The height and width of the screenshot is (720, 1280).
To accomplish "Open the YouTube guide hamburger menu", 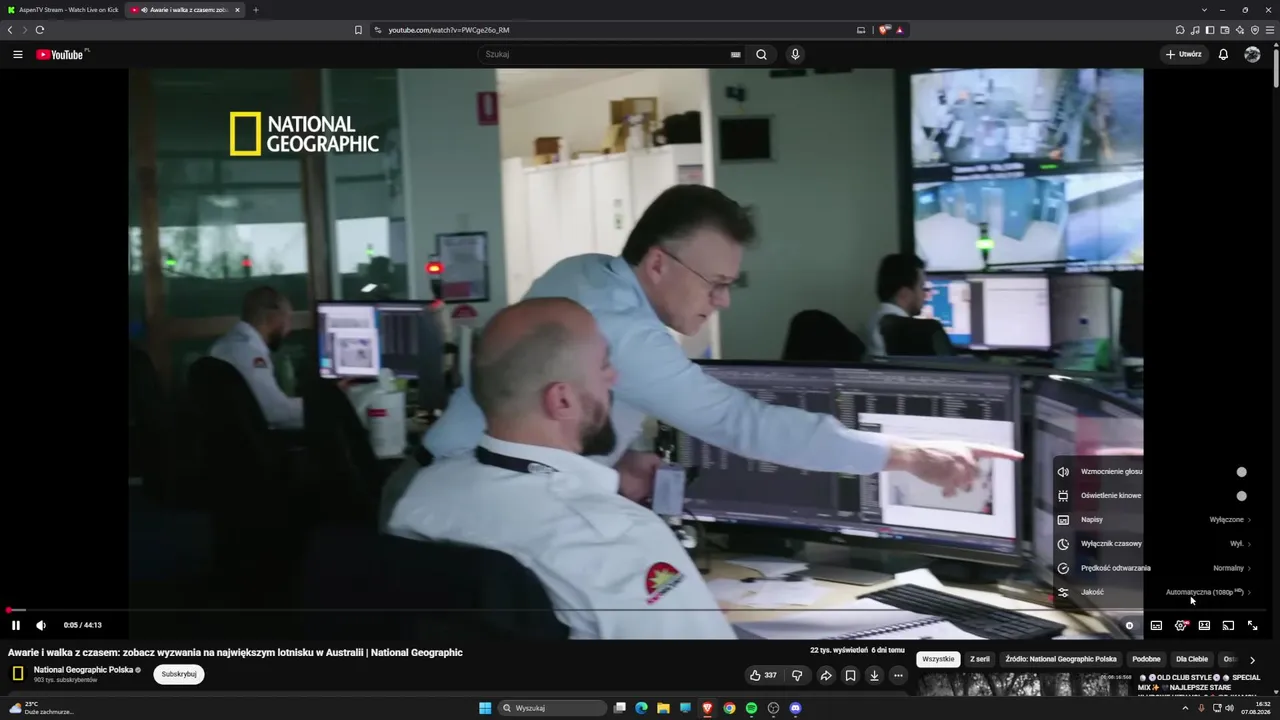I will tap(17, 55).
